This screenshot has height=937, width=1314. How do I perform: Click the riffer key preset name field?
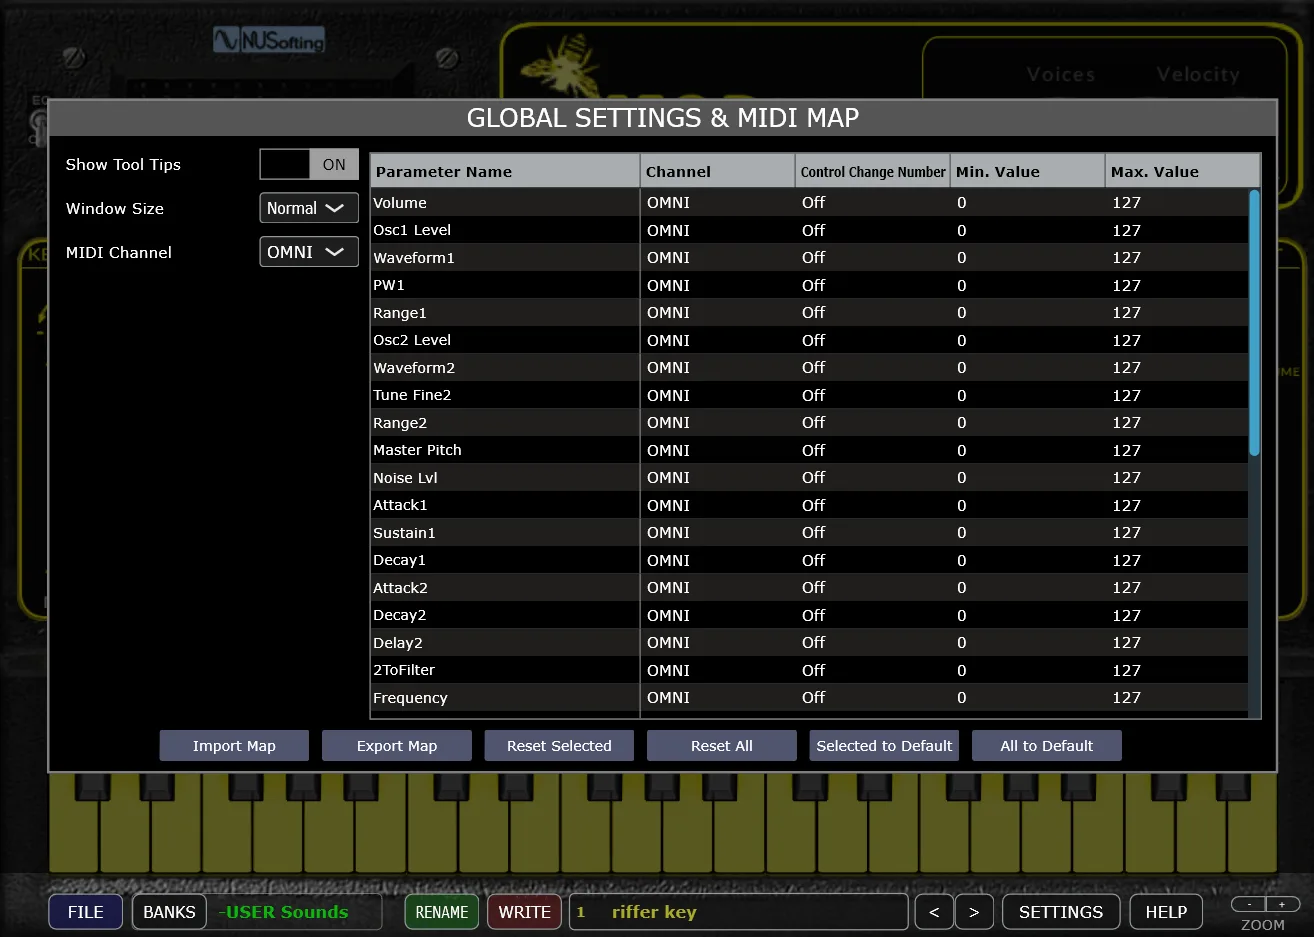point(739,912)
